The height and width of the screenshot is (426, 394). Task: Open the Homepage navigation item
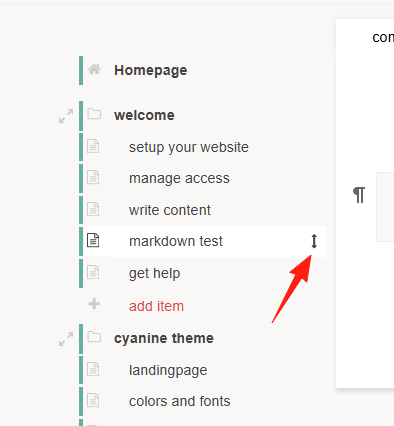151,70
